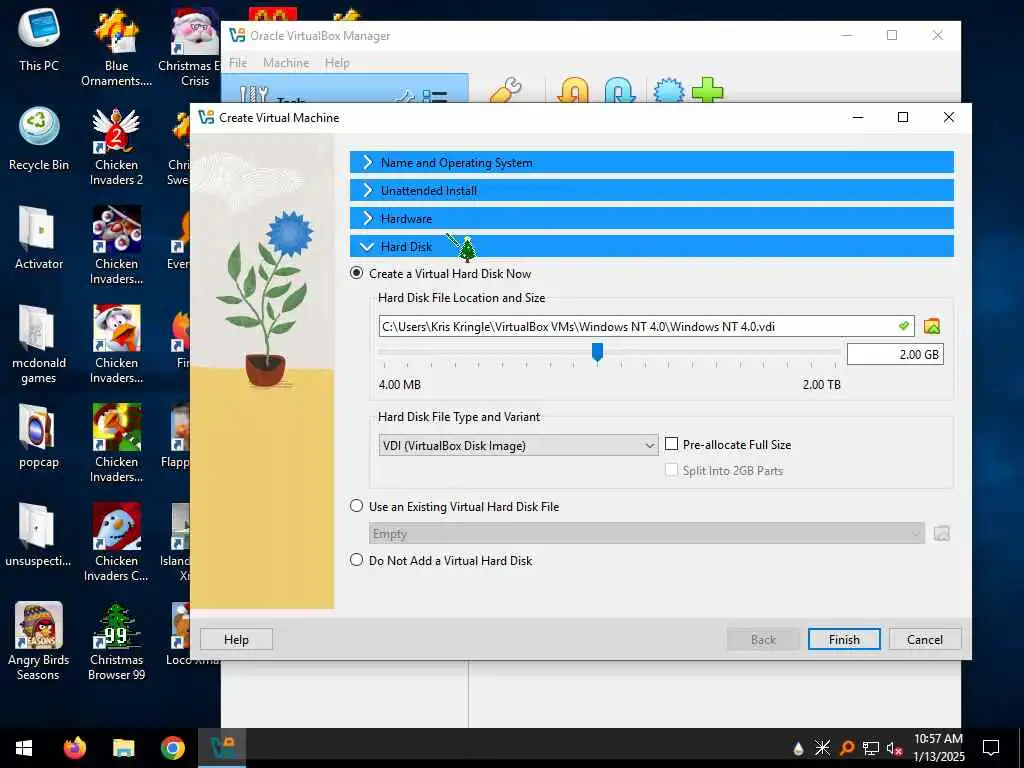The width and height of the screenshot is (1024, 768).
Task: Select the Christmas Browser 99 shortcut
Action: (x=116, y=641)
